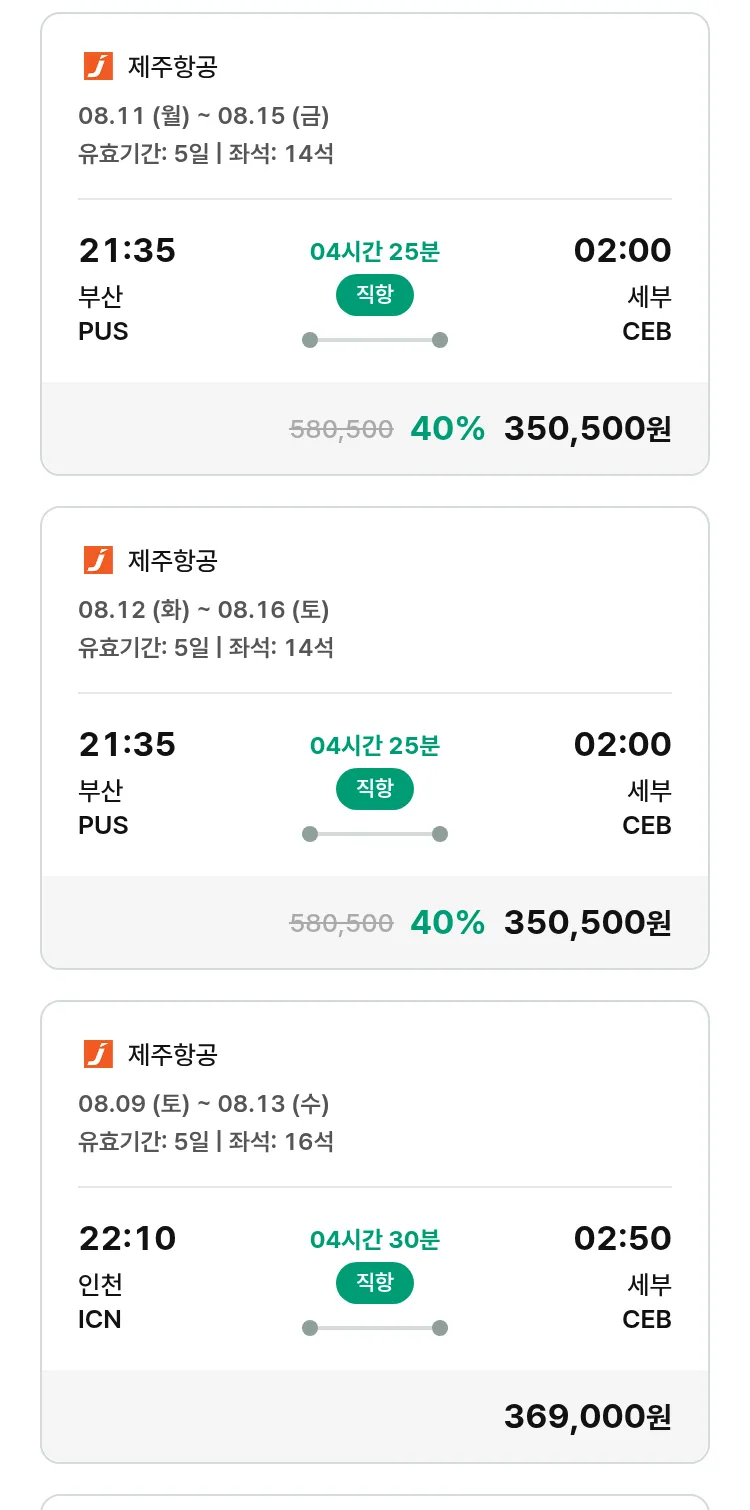Open the 08.09 (토) ~ 08.13 (수) date range
The height and width of the screenshot is (1510, 750).
click(x=204, y=1104)
